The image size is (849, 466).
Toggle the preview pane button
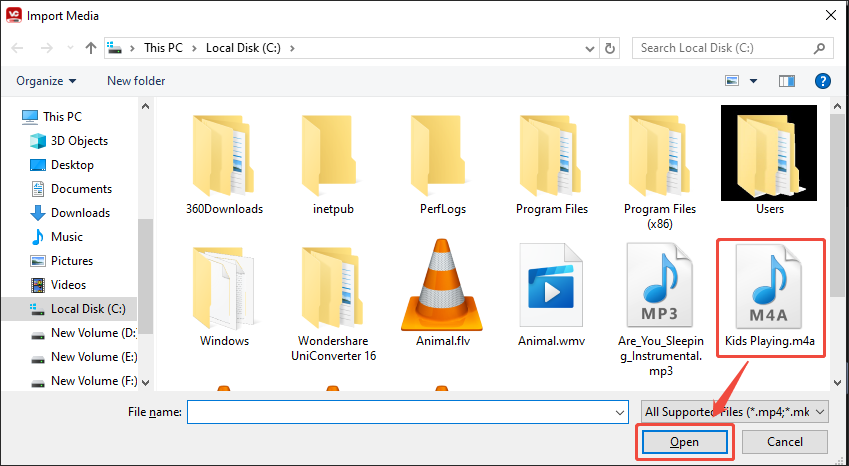pyautogui.click(x=787, y=81)
